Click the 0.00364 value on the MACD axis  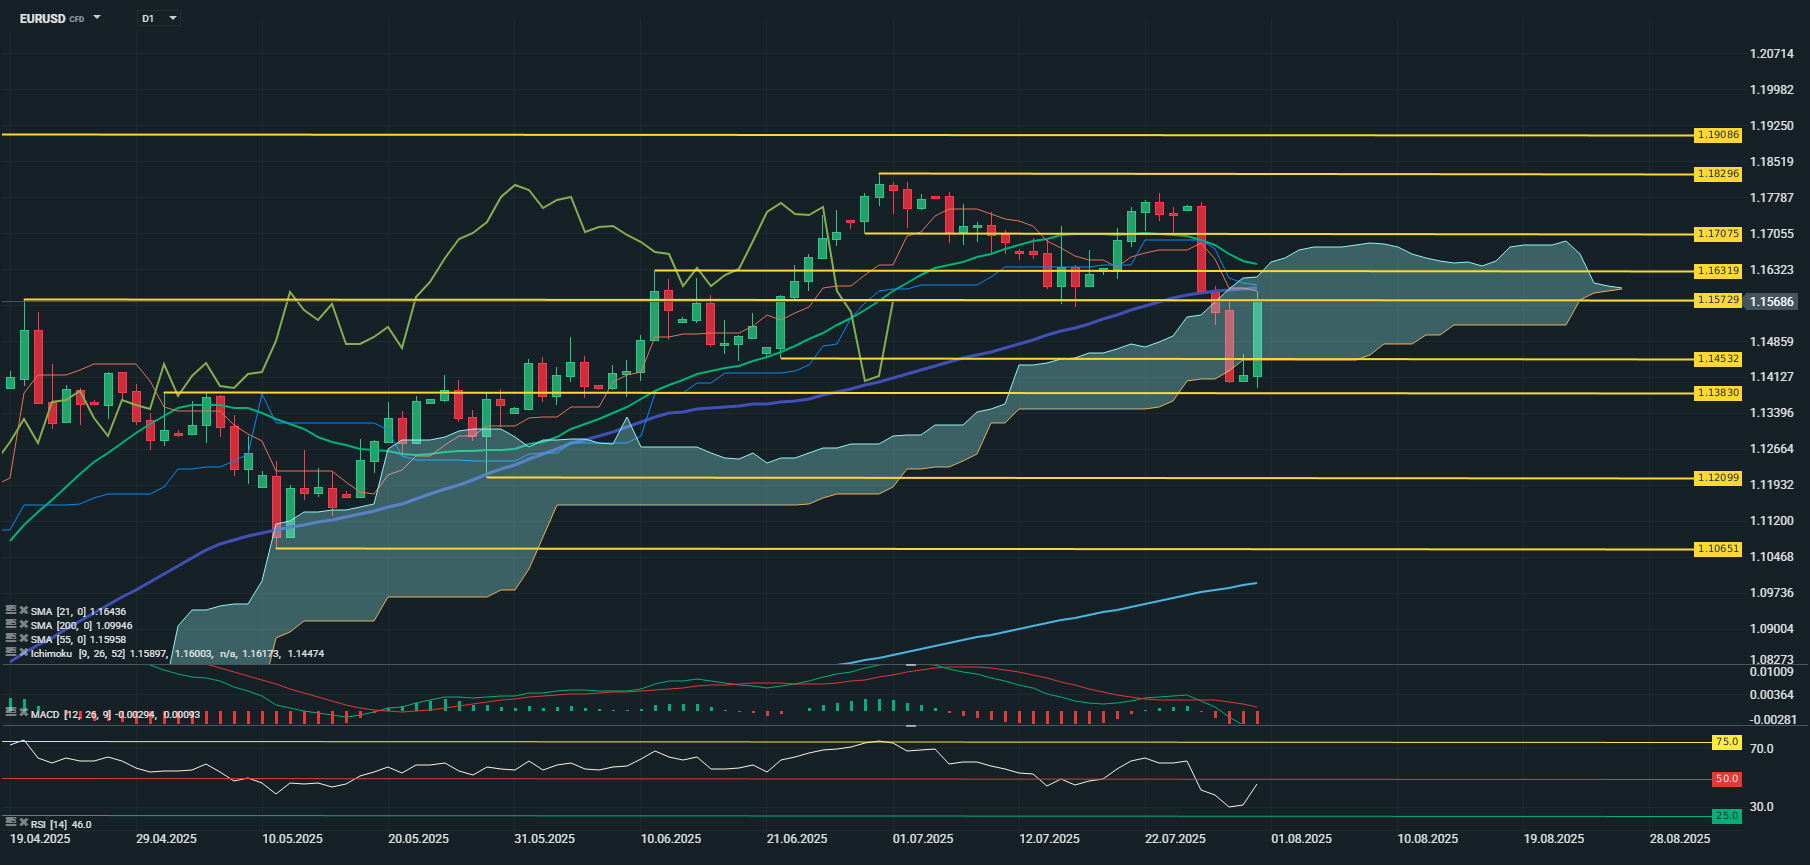tap(1771, 695)
